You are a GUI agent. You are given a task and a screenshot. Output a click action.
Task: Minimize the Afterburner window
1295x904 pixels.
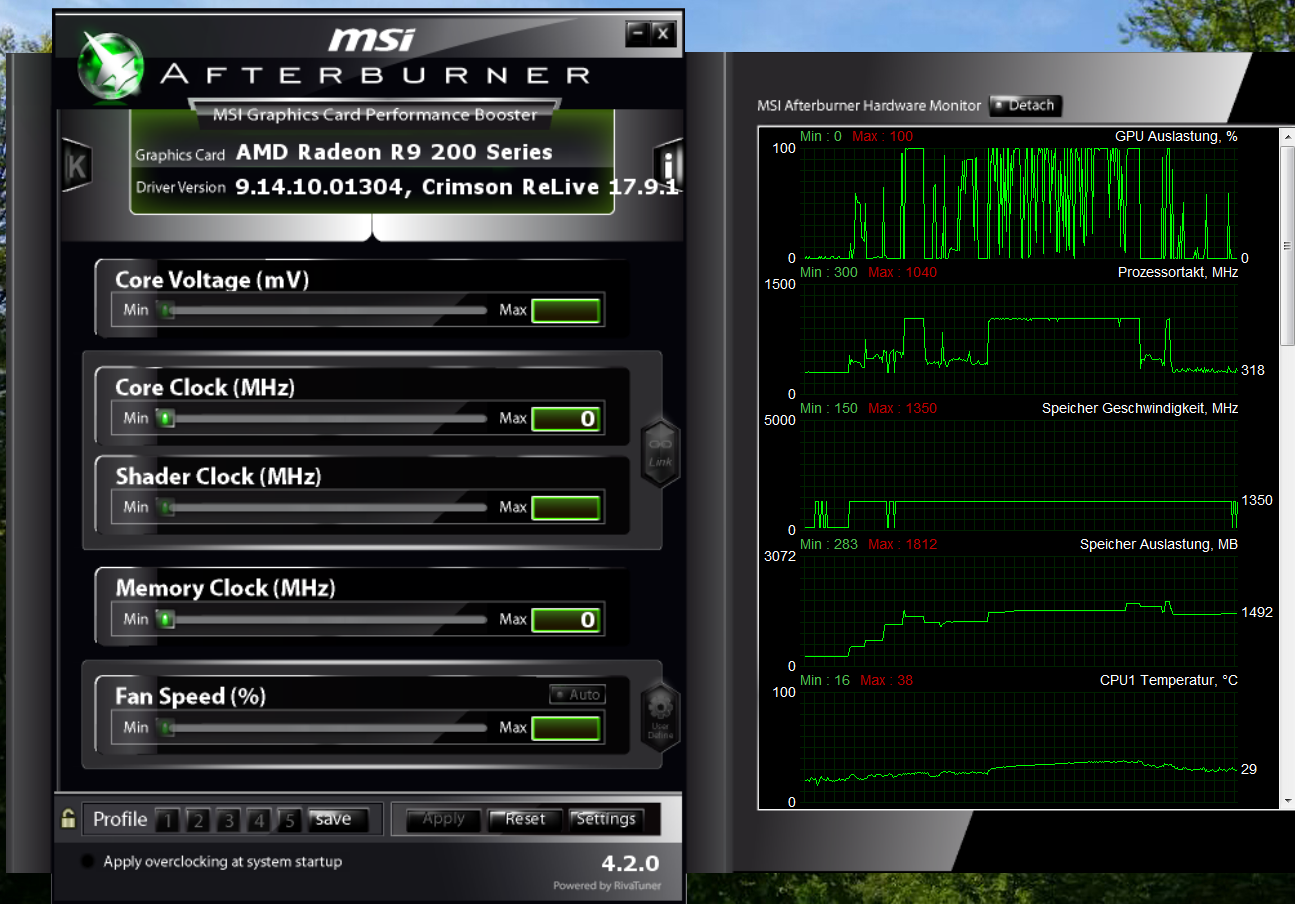[637, 33]
